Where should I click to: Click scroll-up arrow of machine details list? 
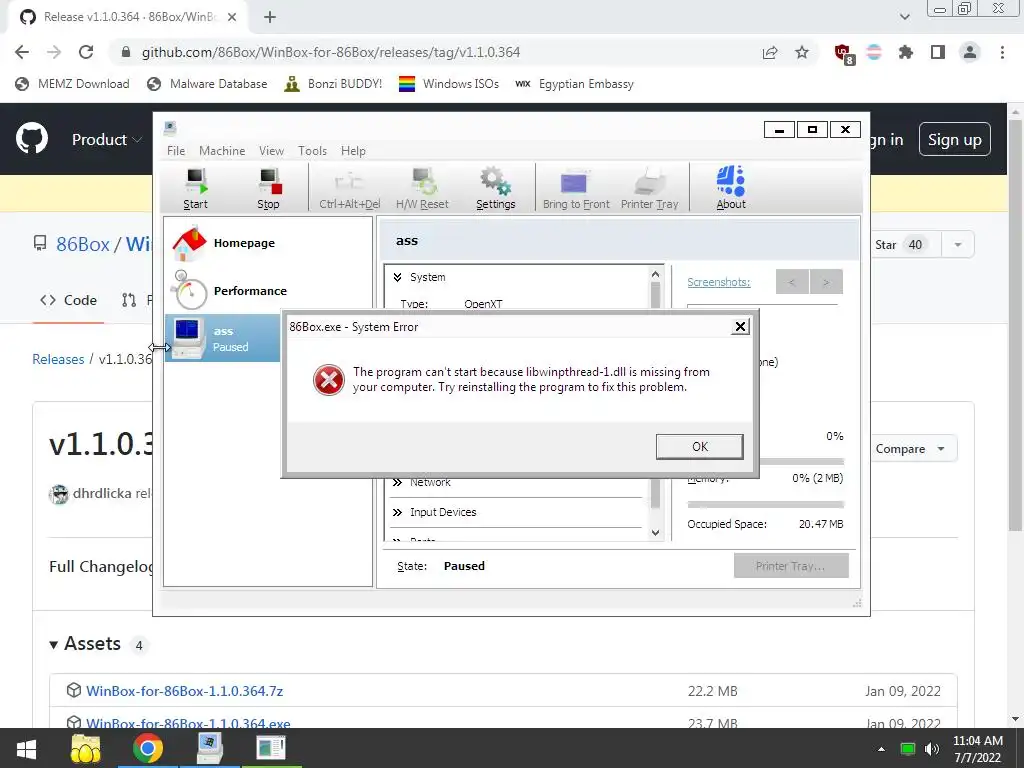(656, 274)
